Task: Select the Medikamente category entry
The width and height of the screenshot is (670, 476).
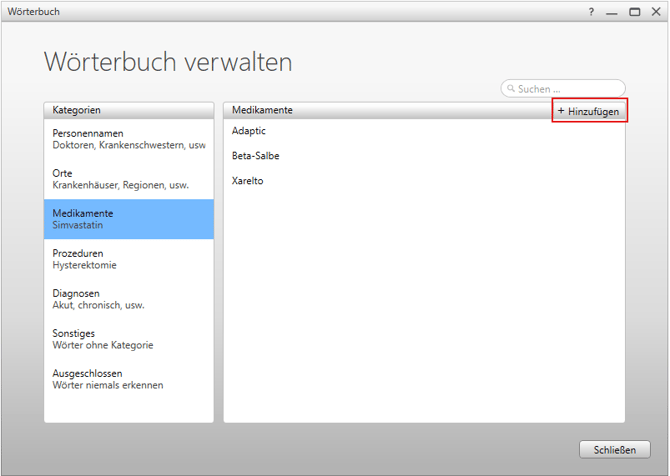Action: coord(128,218)
